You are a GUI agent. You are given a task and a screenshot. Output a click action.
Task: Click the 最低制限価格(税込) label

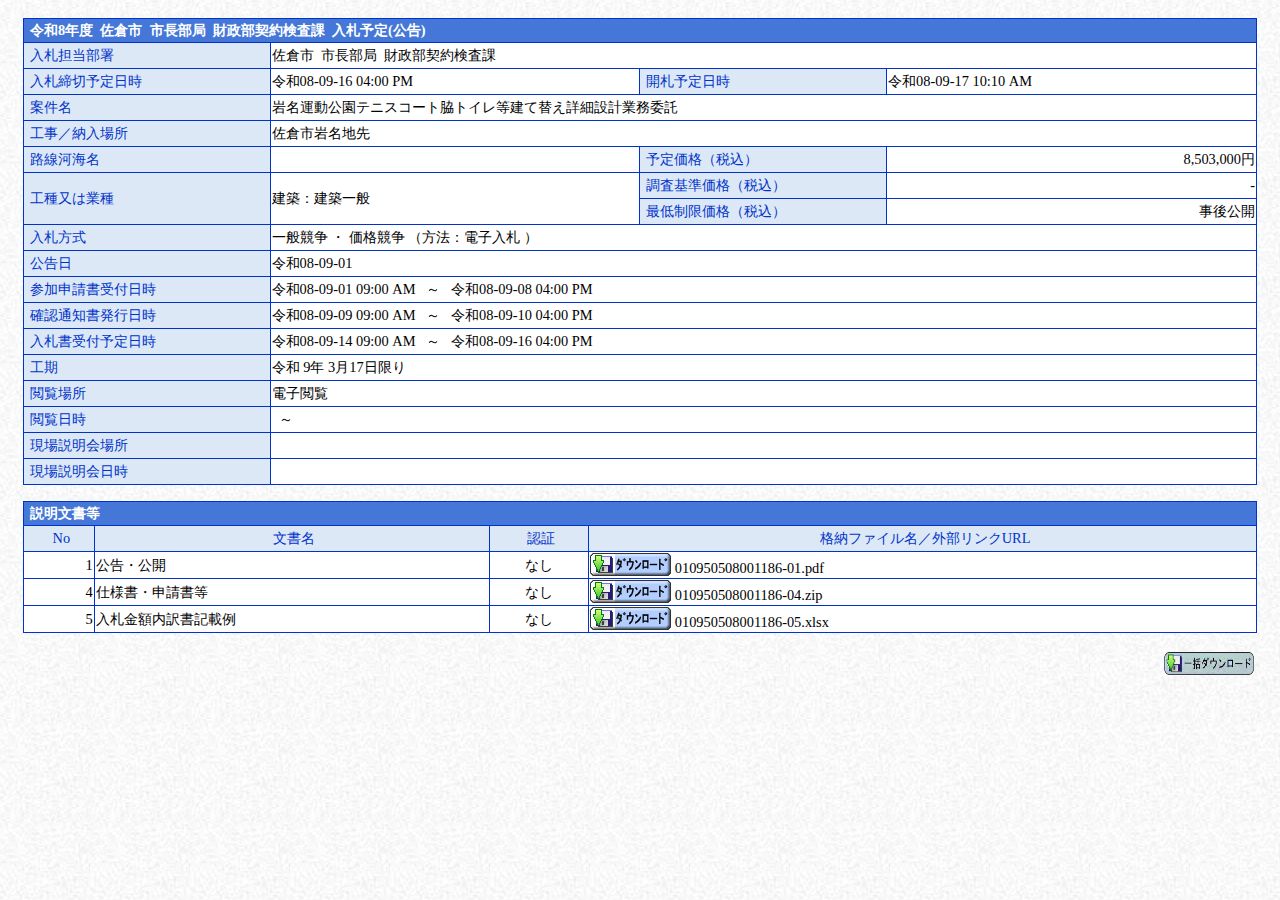[763, 211]
